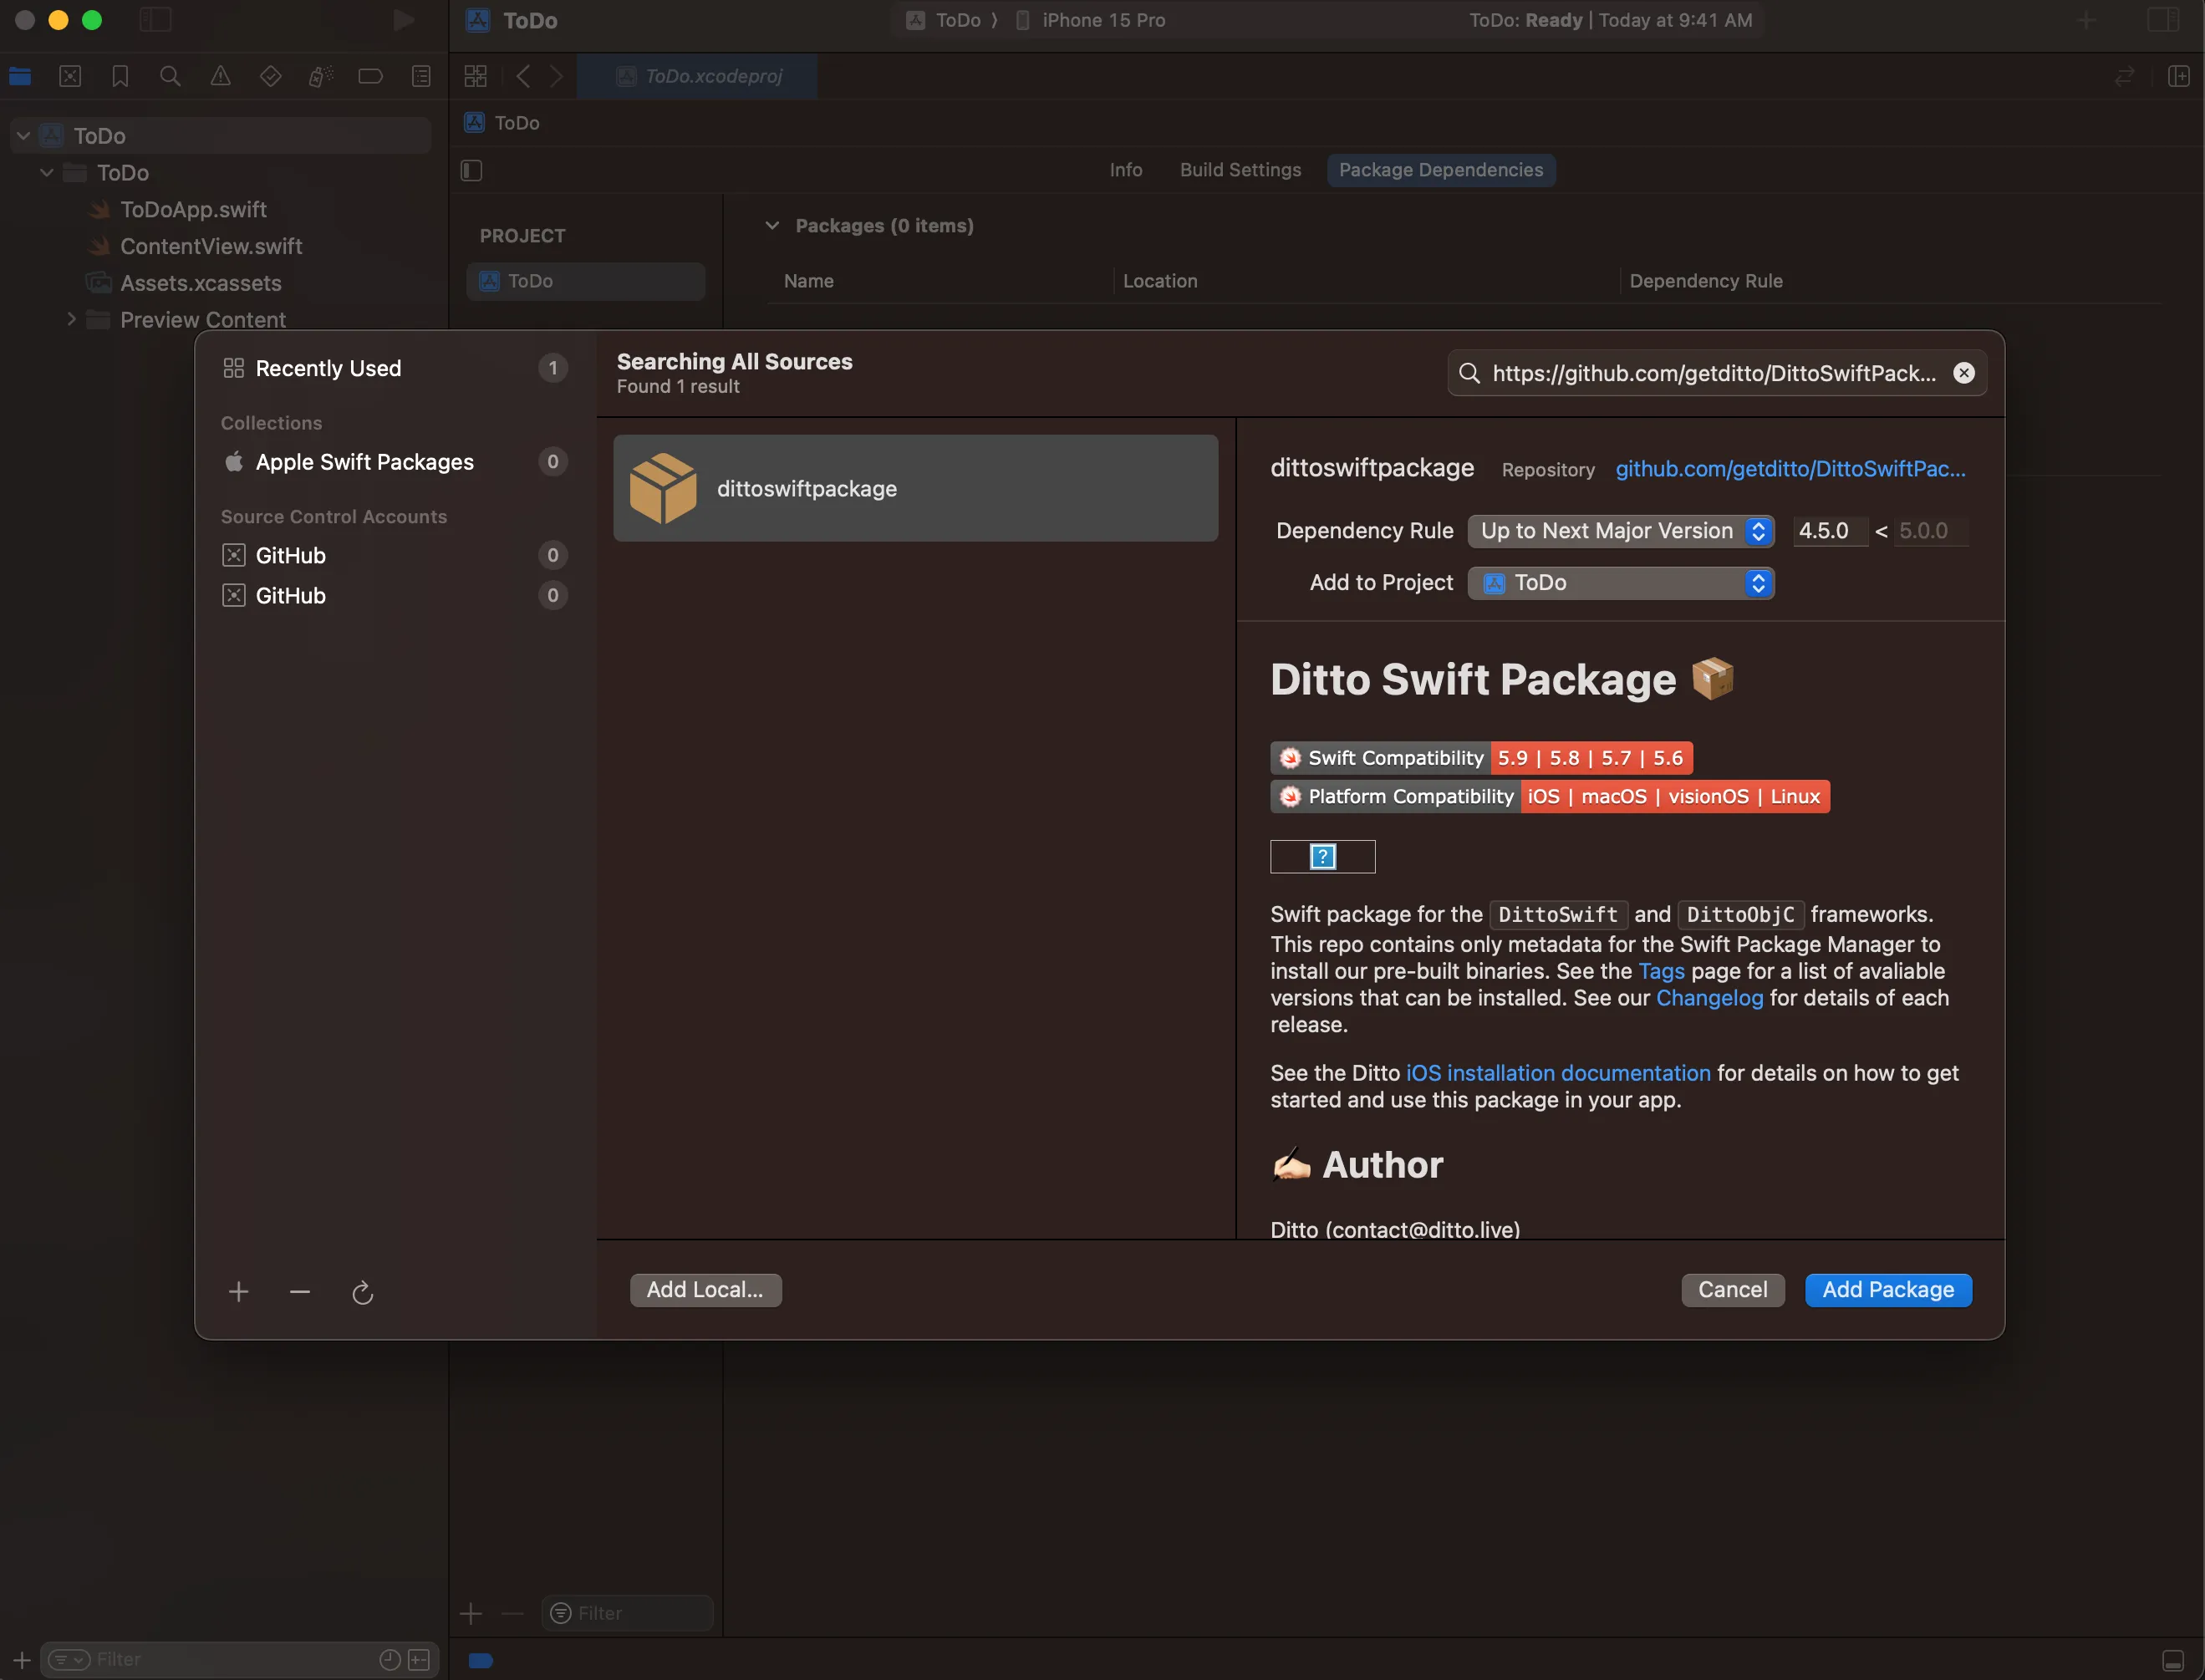Click the Platform Compatibility badge
The image size is (2205, 1680).
point(1549,796)
